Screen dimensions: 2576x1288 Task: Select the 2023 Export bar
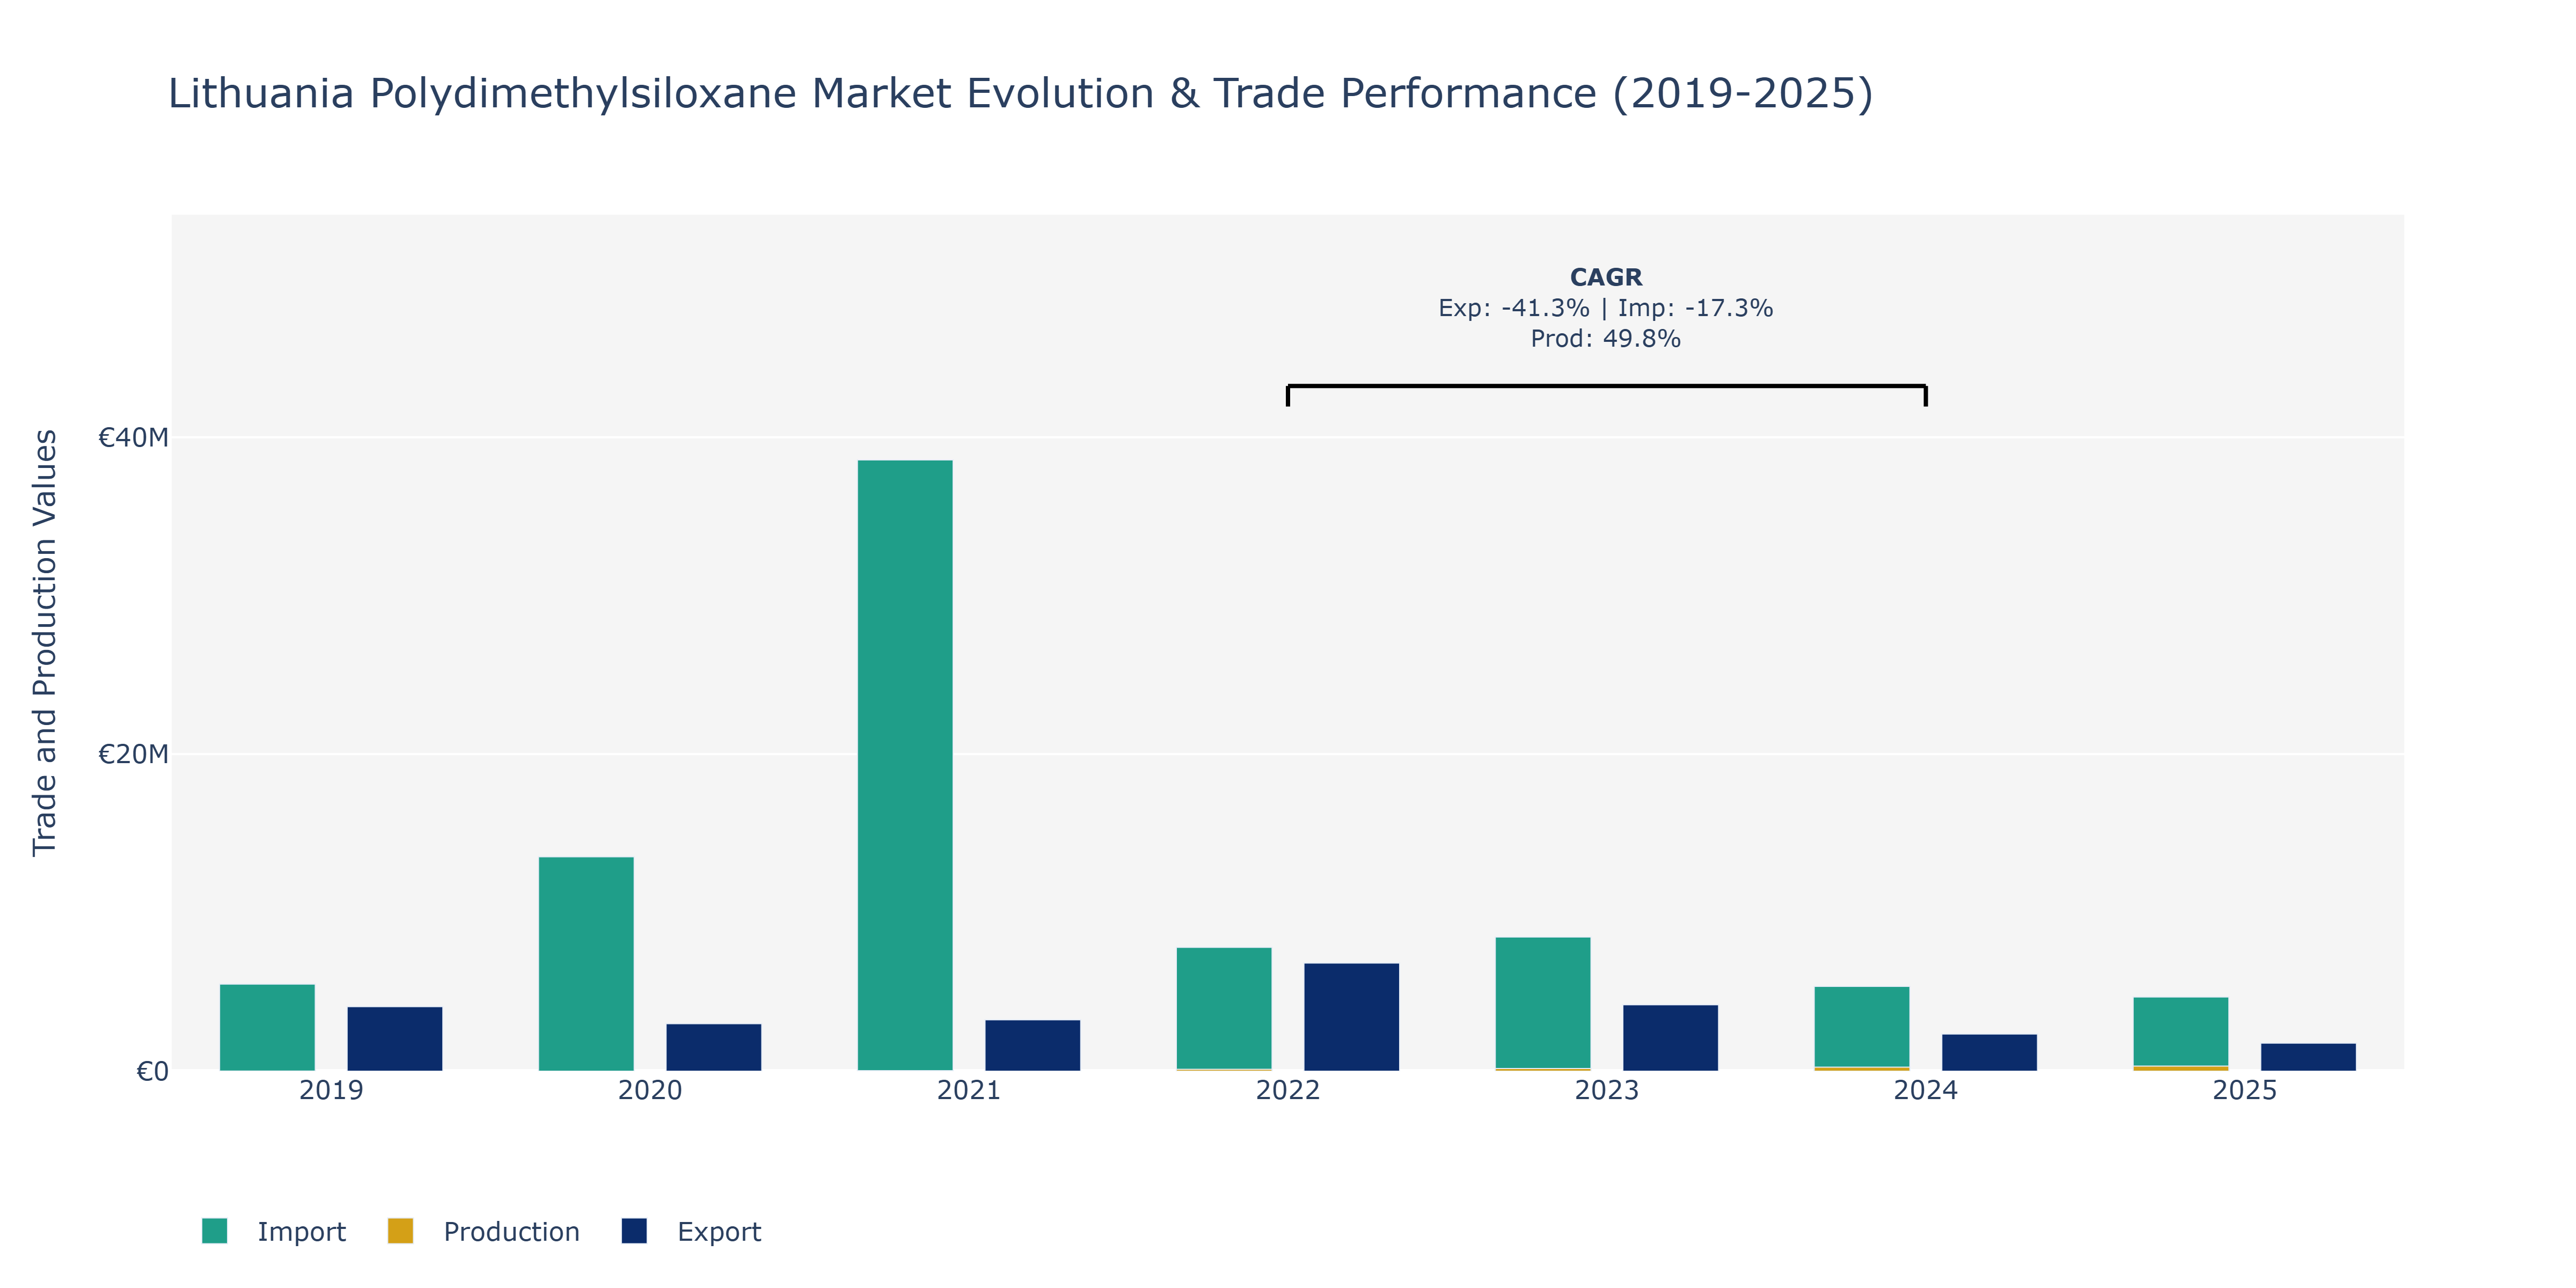click(1671, 1038)
